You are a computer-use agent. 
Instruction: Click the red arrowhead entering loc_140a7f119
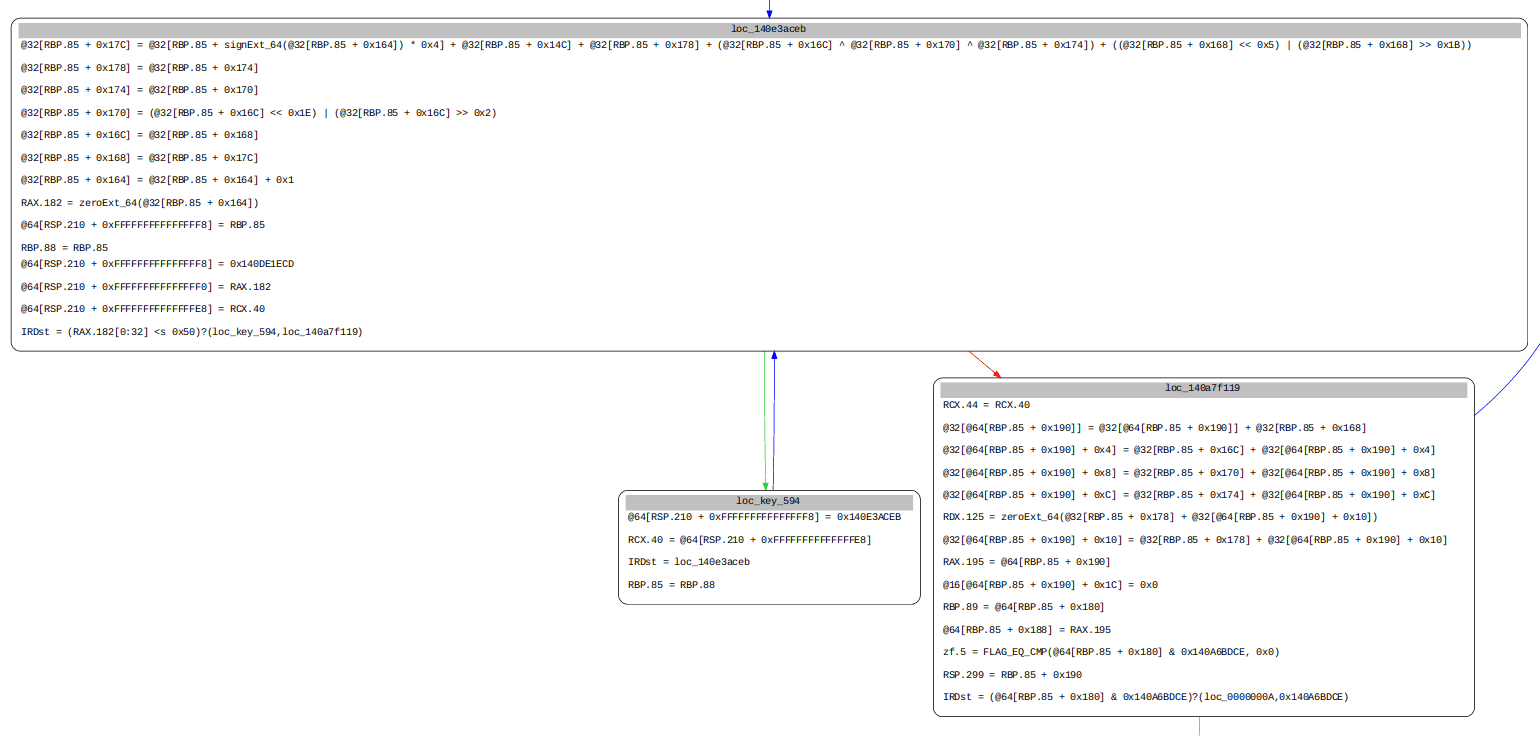tap(996, 374)
